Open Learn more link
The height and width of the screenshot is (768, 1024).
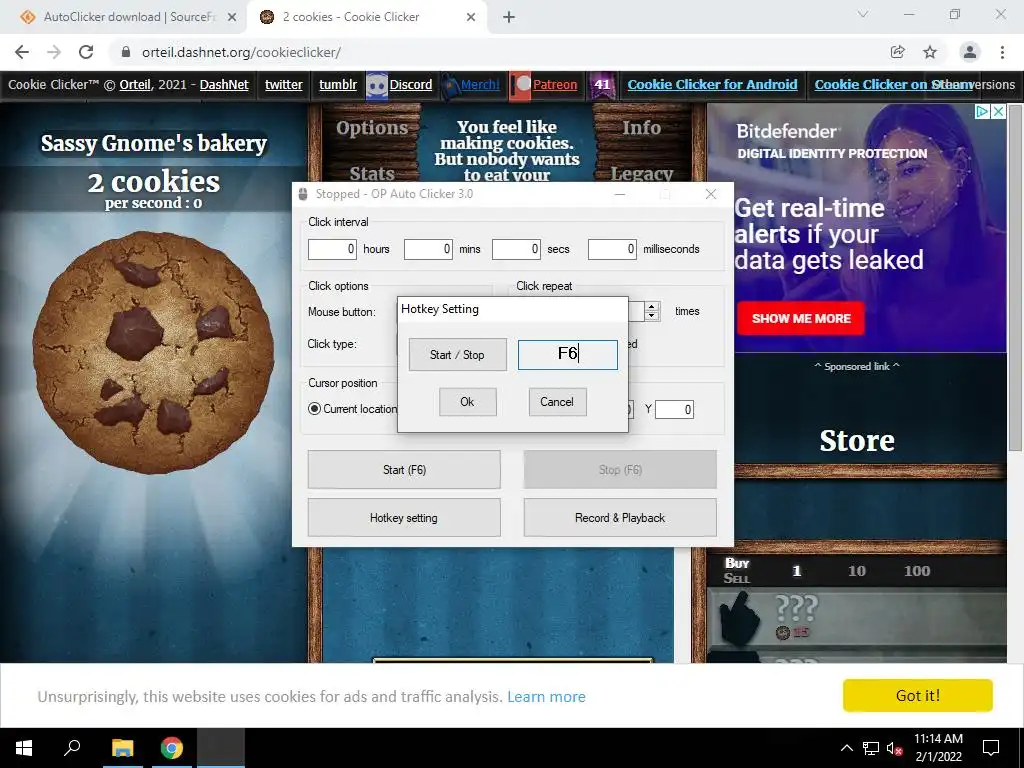point(547,697)
